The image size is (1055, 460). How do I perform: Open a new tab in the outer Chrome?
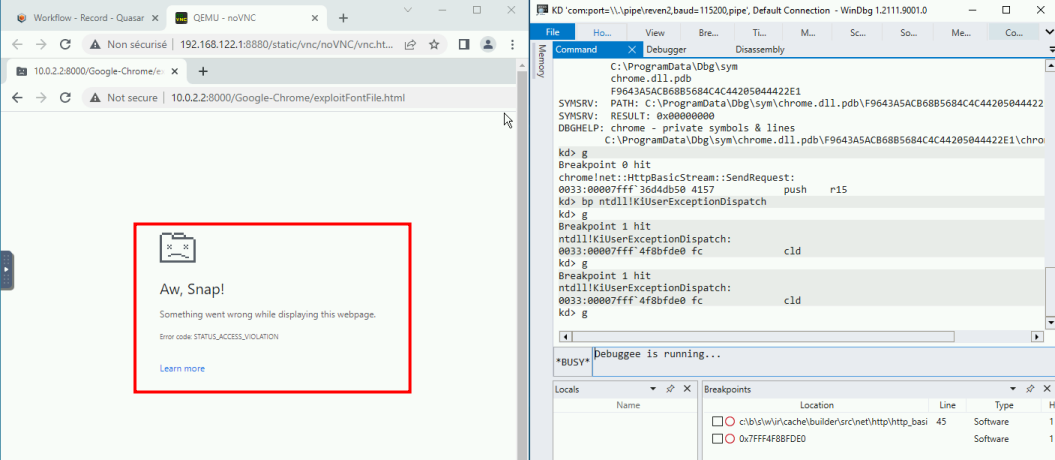pos(343,18)
